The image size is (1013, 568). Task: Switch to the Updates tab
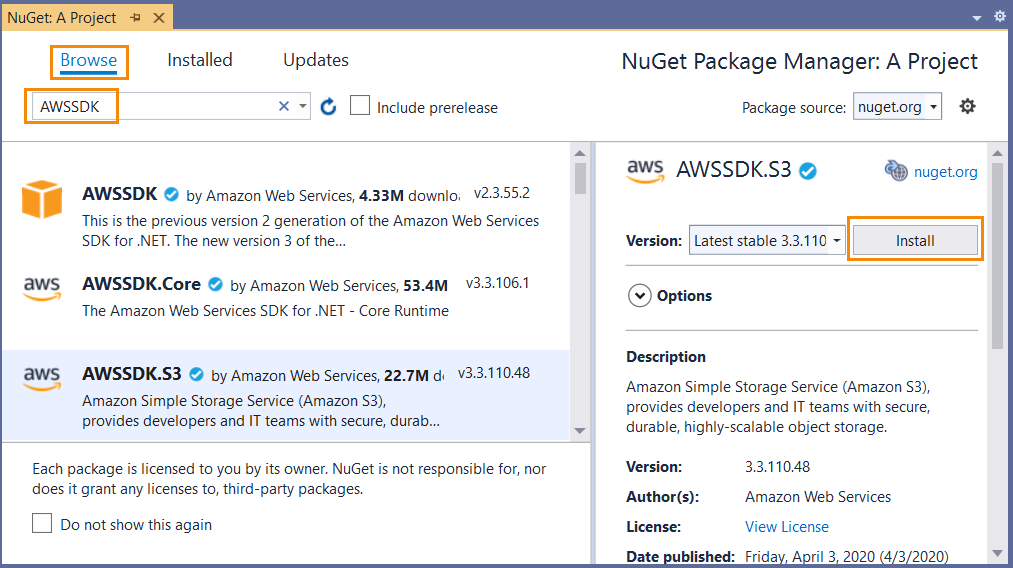316,60
